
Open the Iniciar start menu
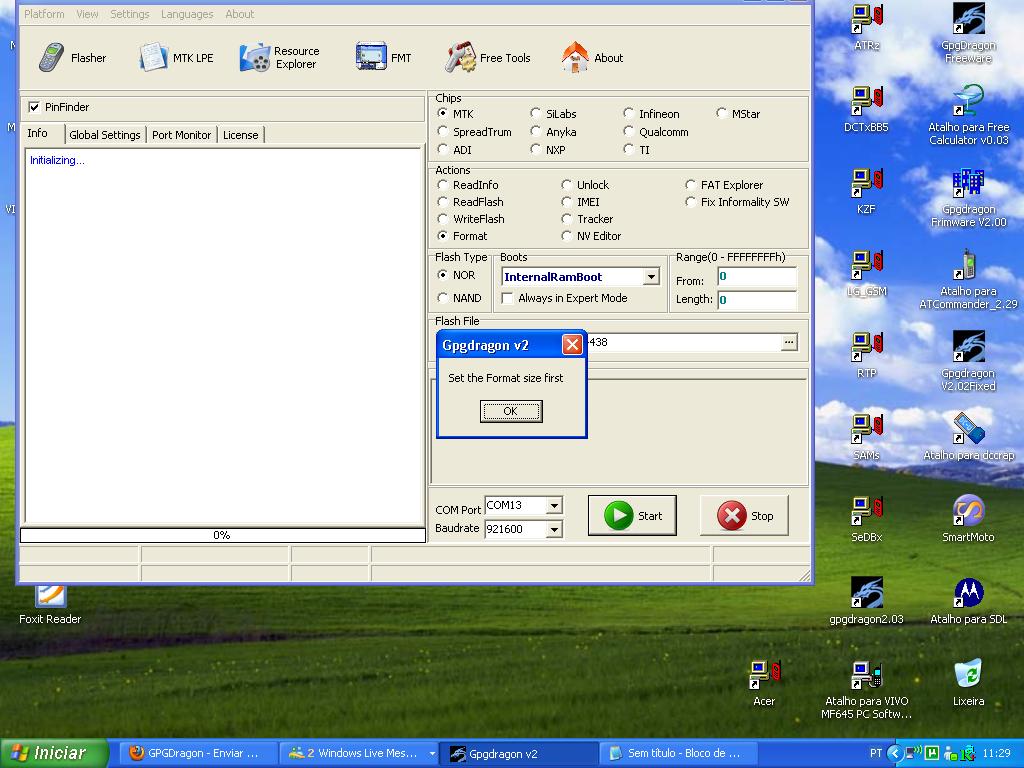click(x=55, y=753)
